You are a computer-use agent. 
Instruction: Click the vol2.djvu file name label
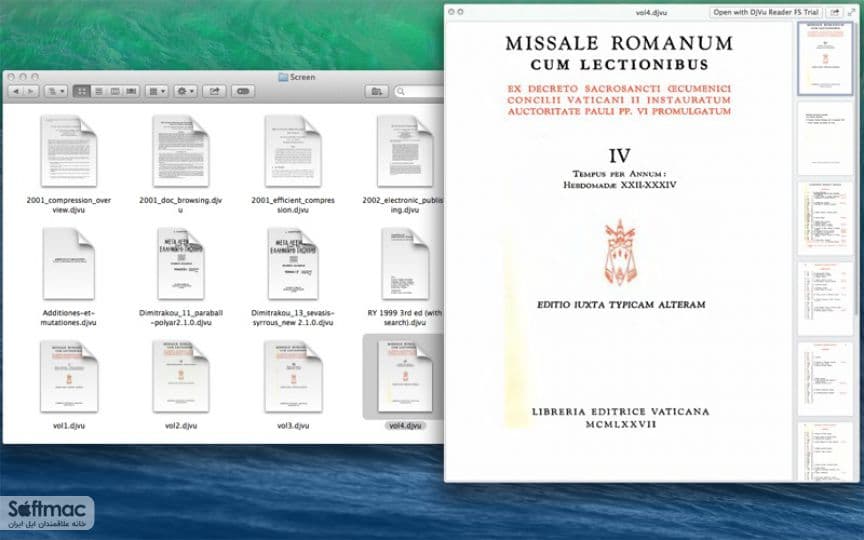click(x=181, y=426)
